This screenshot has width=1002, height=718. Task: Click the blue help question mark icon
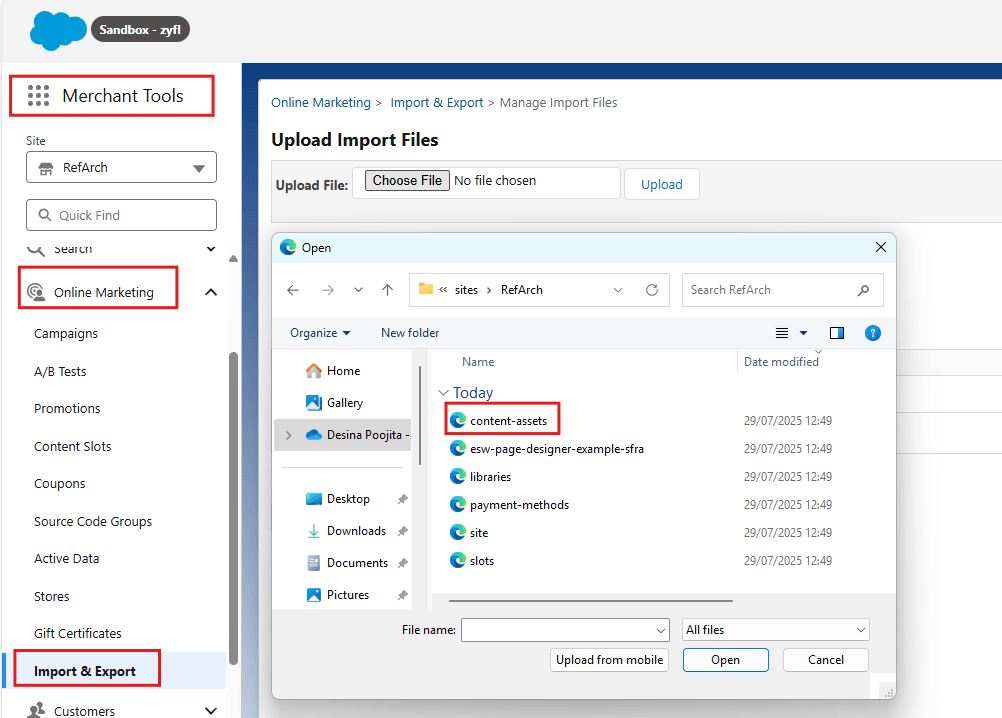point(872,333)
